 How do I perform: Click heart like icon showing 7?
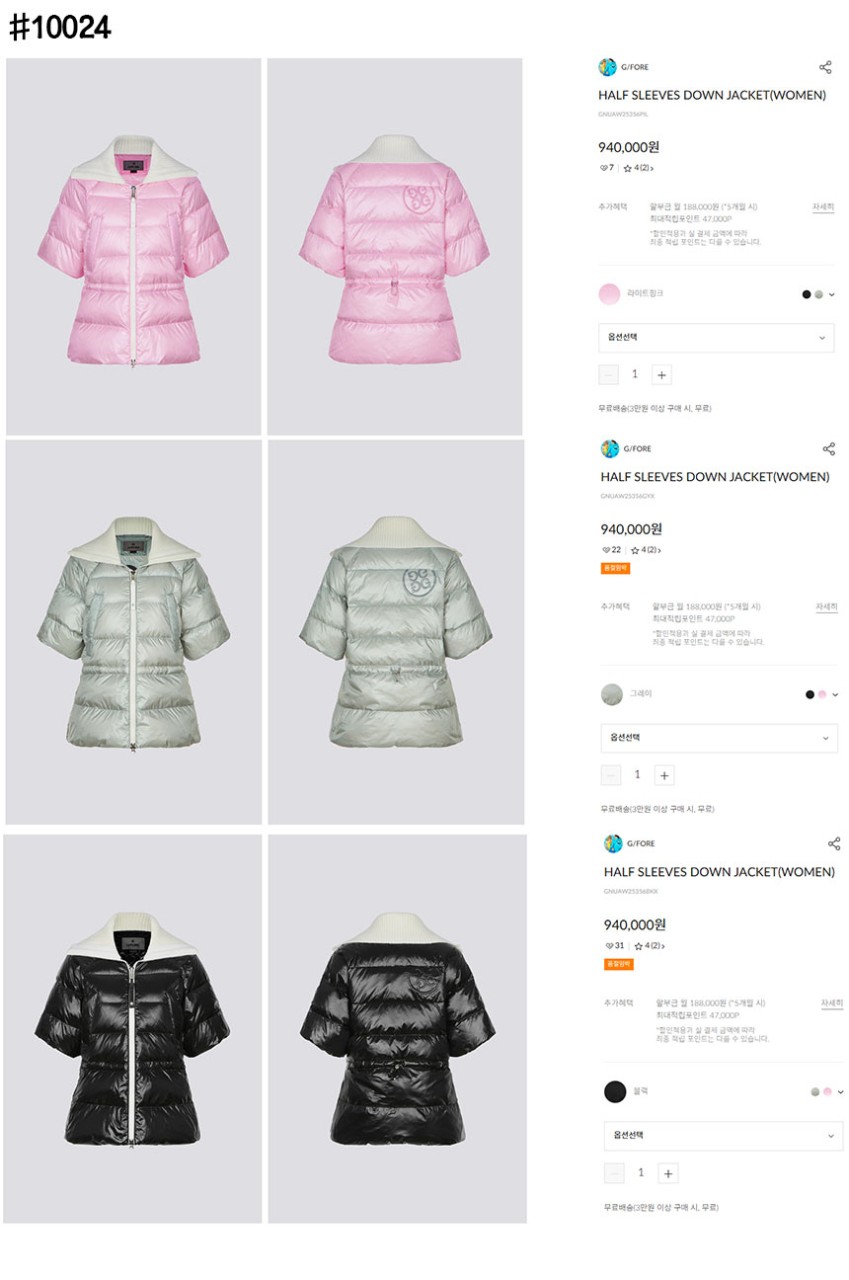coord(603,168)
